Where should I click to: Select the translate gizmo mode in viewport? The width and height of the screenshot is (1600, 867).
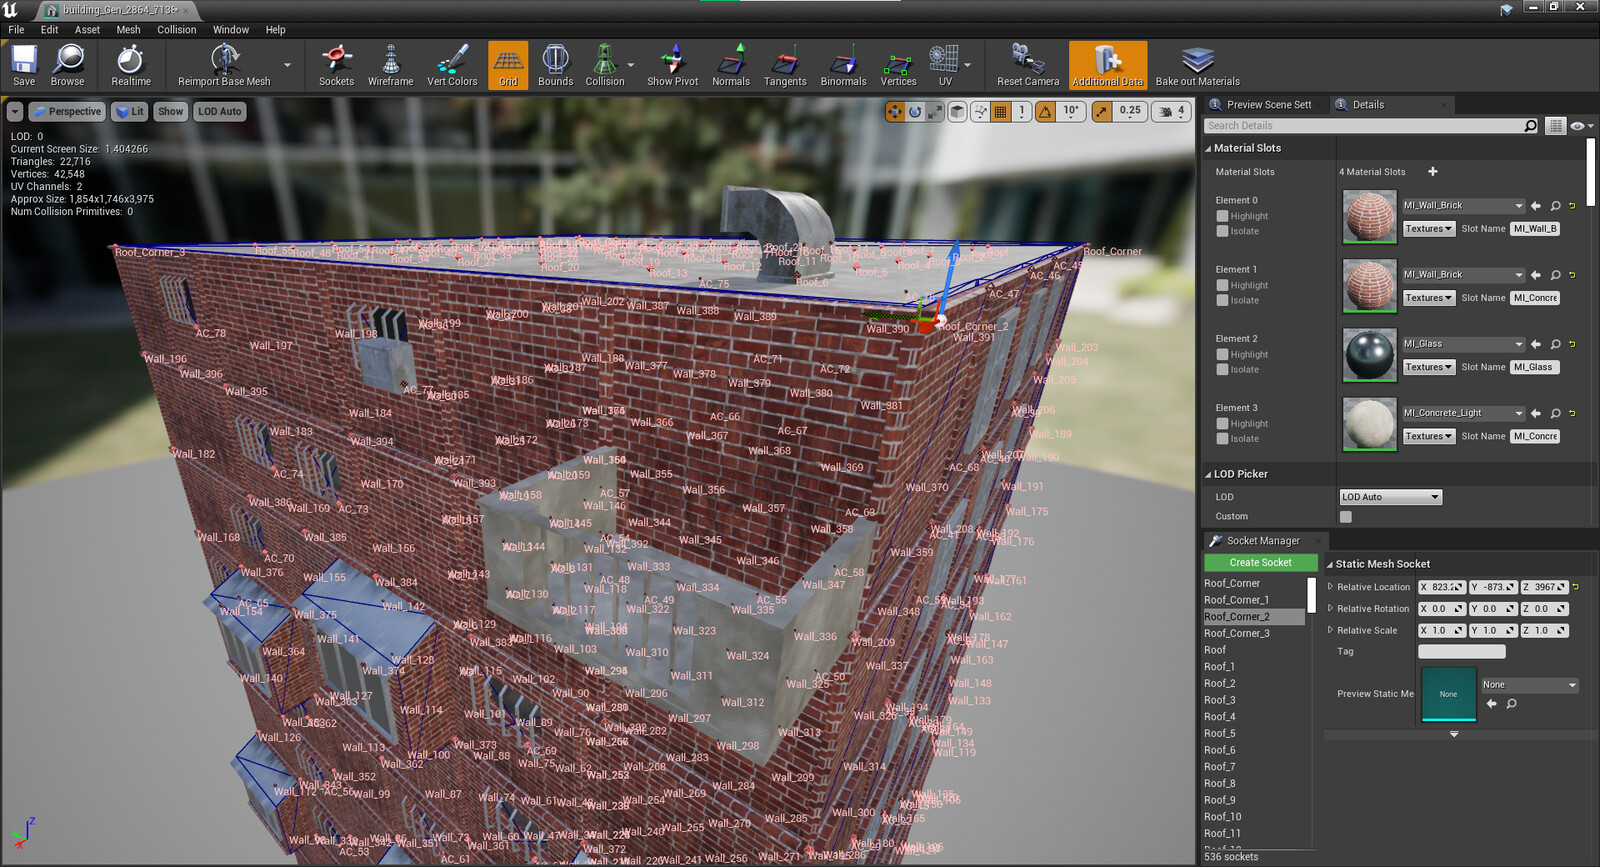pos(894,111)
